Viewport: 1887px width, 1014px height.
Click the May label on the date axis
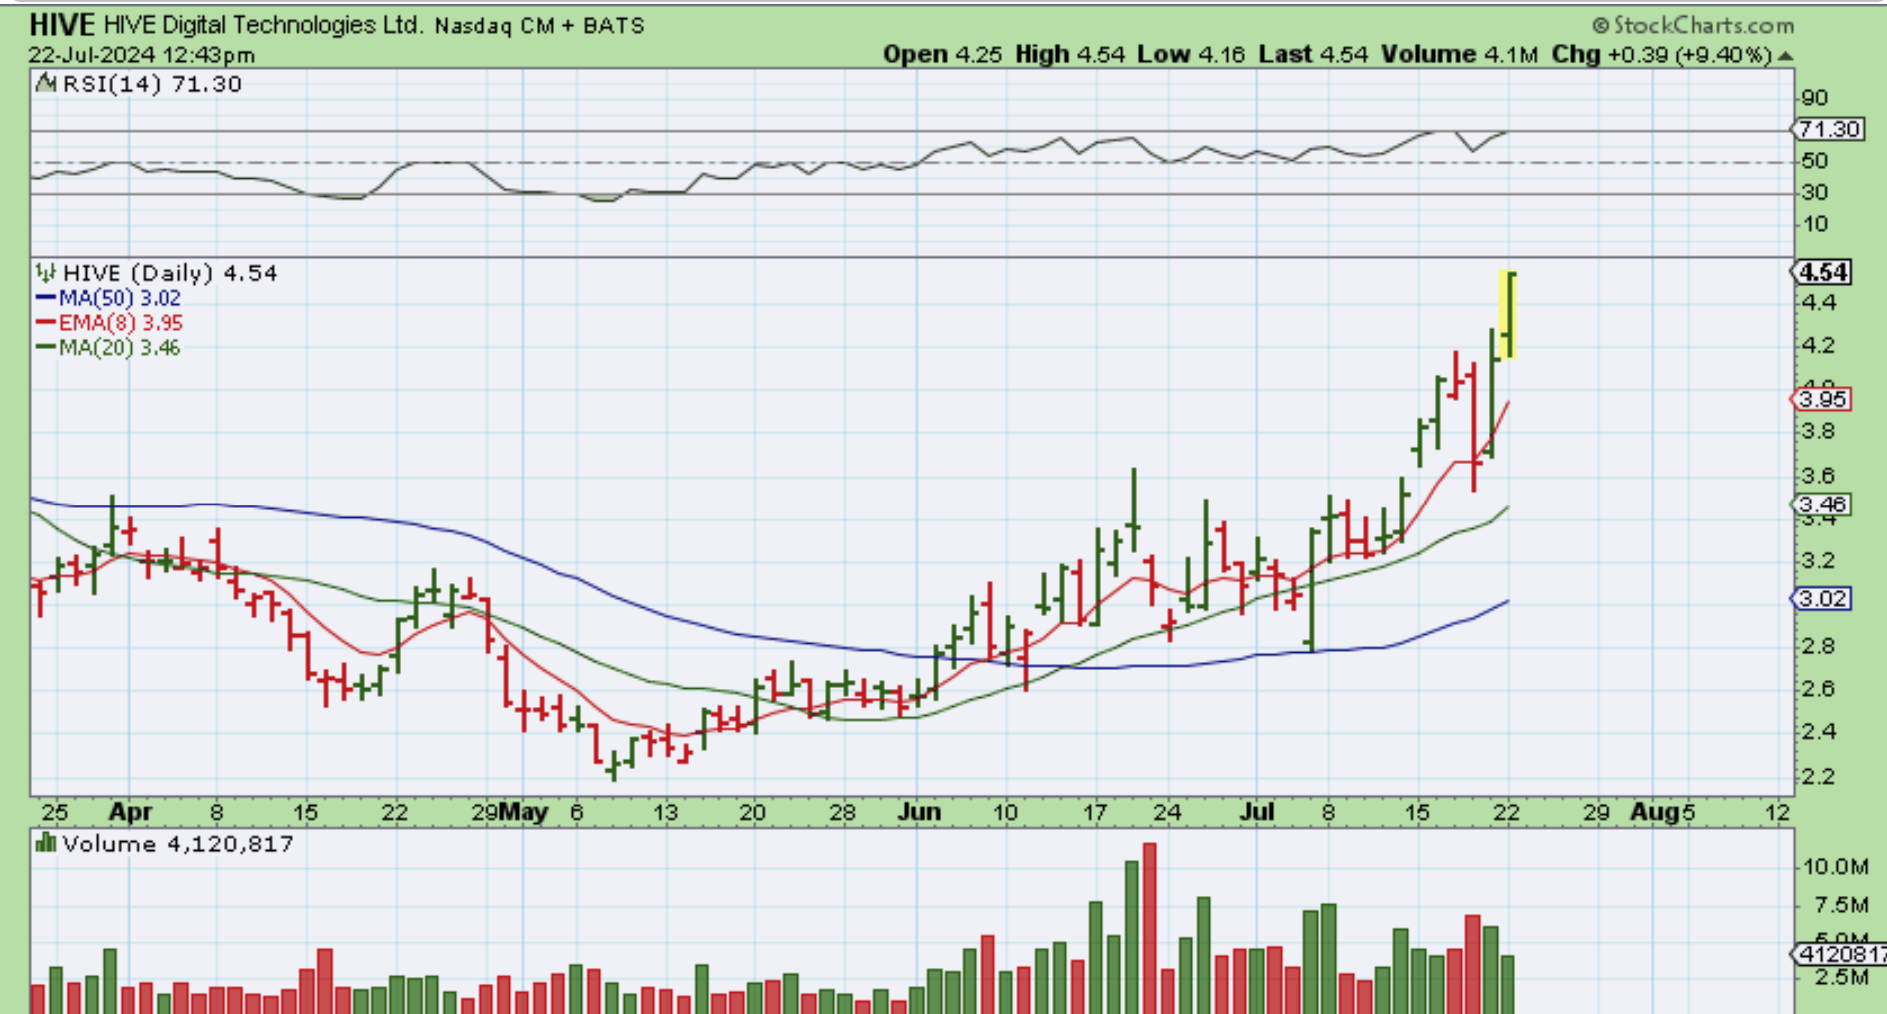523,812
